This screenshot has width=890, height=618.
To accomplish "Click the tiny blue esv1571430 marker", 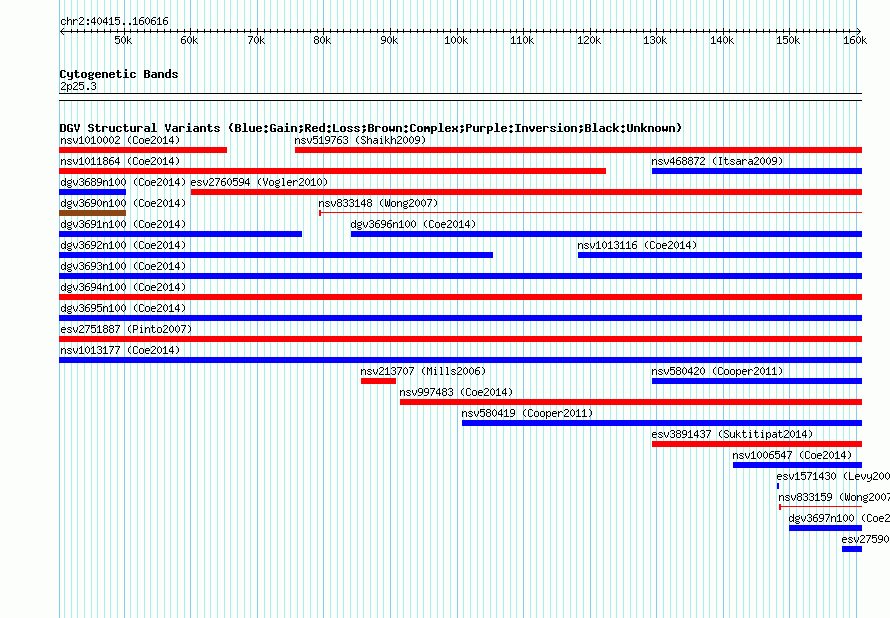I will pos(778,486).
